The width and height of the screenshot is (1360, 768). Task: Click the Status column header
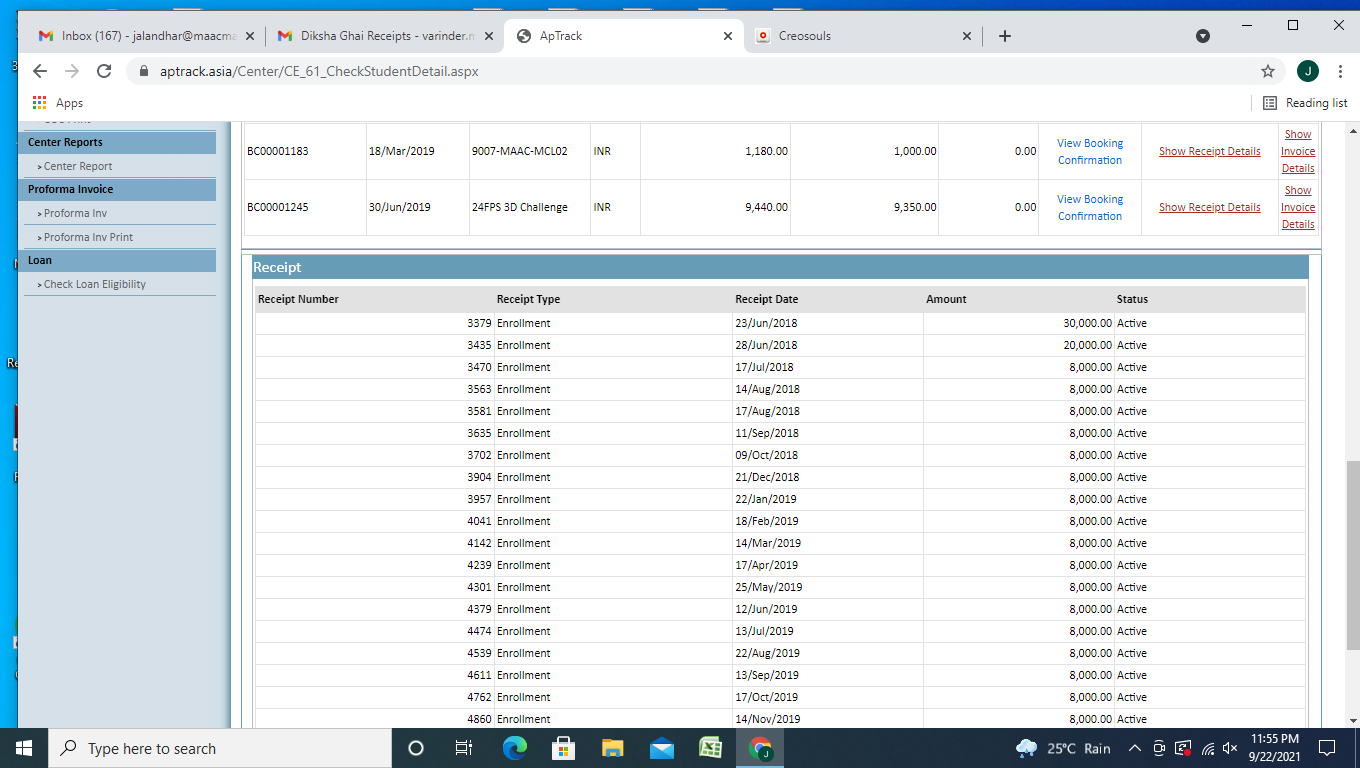1132,299
